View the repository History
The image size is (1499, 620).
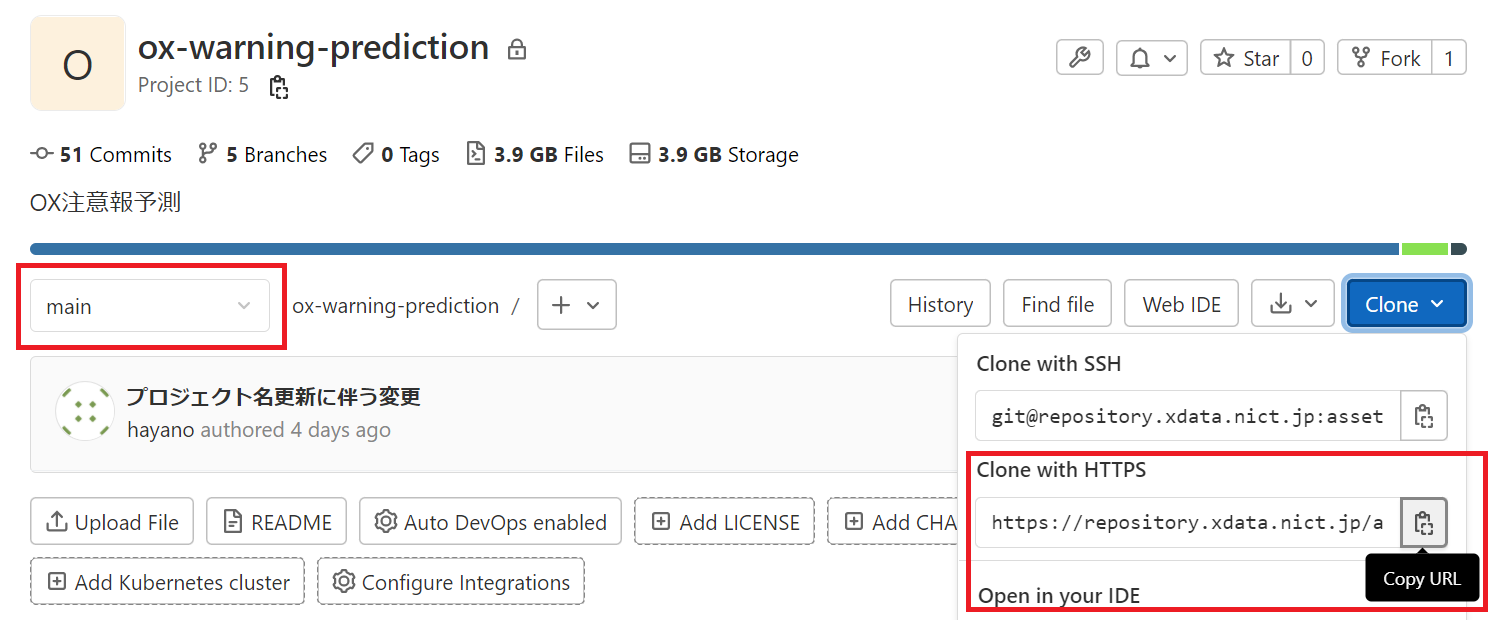point(939,303)
